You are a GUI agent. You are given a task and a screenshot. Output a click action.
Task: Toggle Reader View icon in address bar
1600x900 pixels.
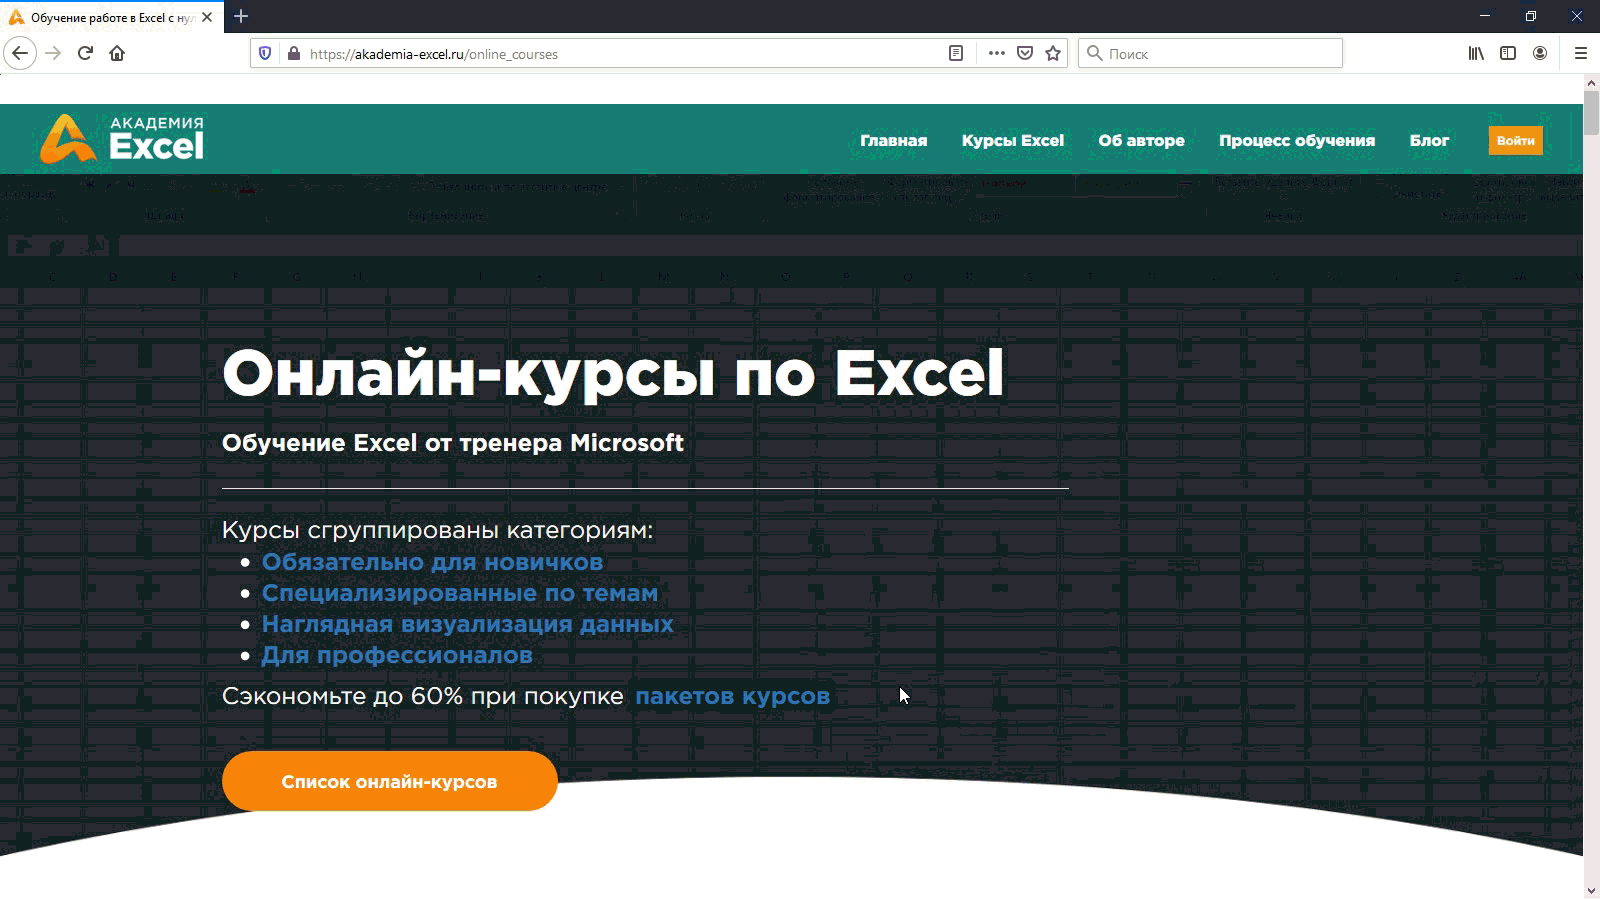[x=956, y=53]
